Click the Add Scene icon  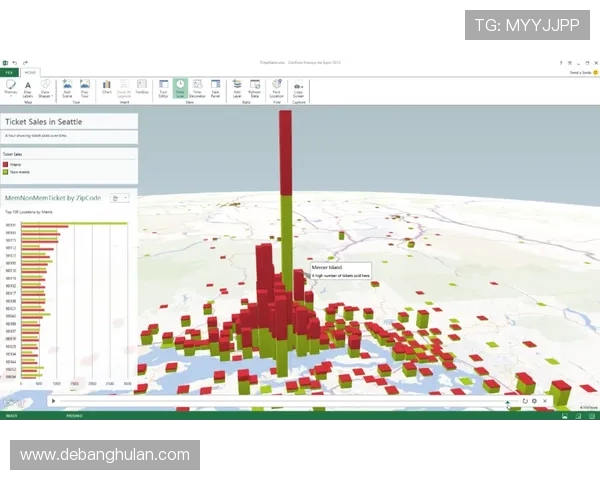[67, 88]
